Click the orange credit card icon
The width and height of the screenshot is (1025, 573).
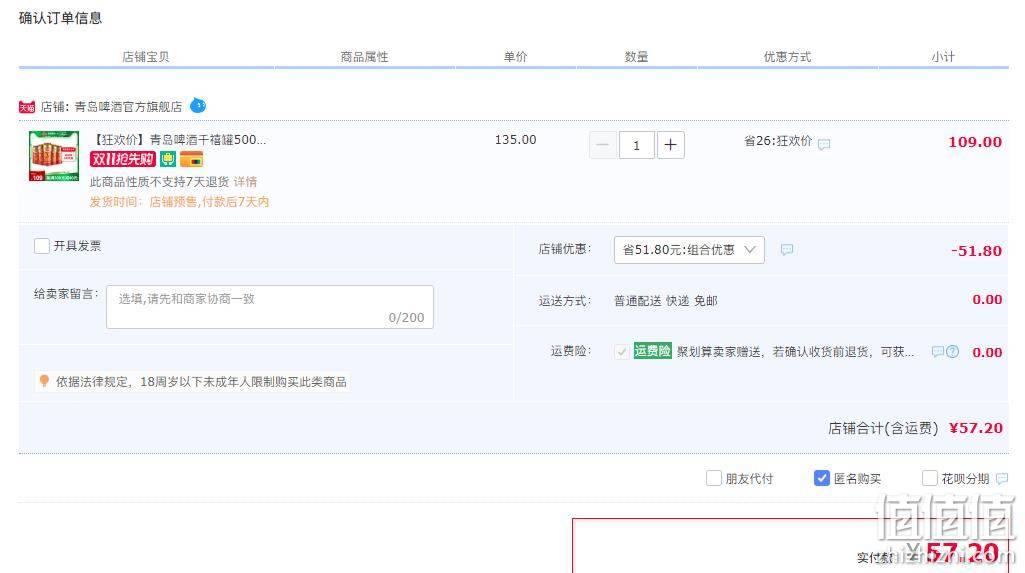(x=192, y=159)
